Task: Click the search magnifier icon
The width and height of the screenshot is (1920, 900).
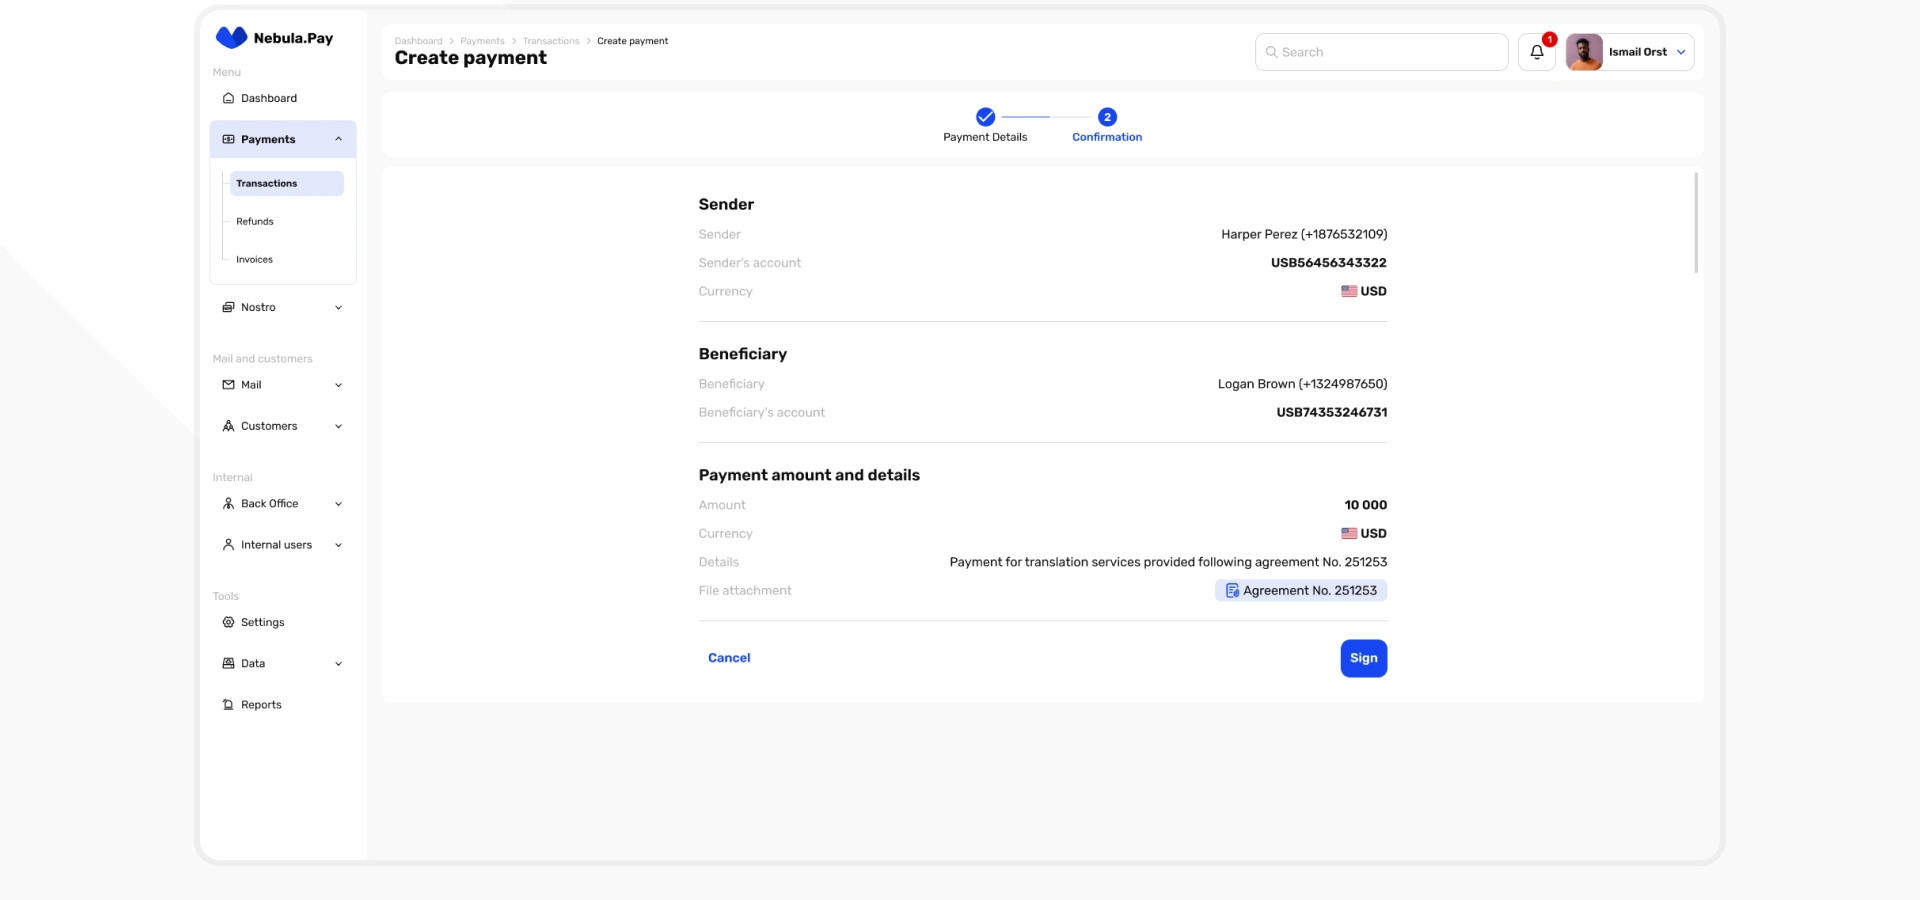Action: [x=1272, y=52]
